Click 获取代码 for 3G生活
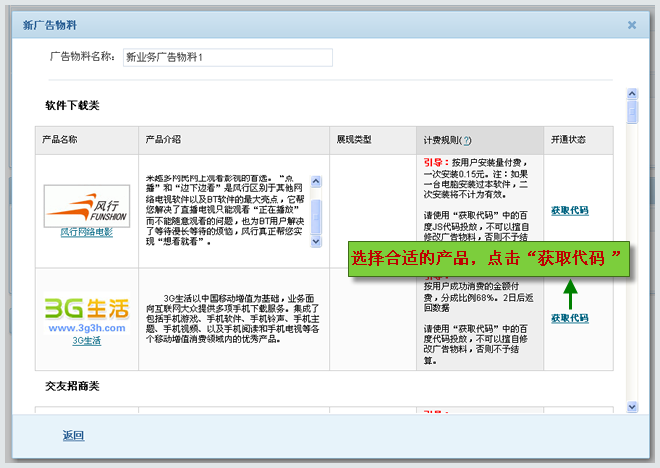 pos(570,318)
